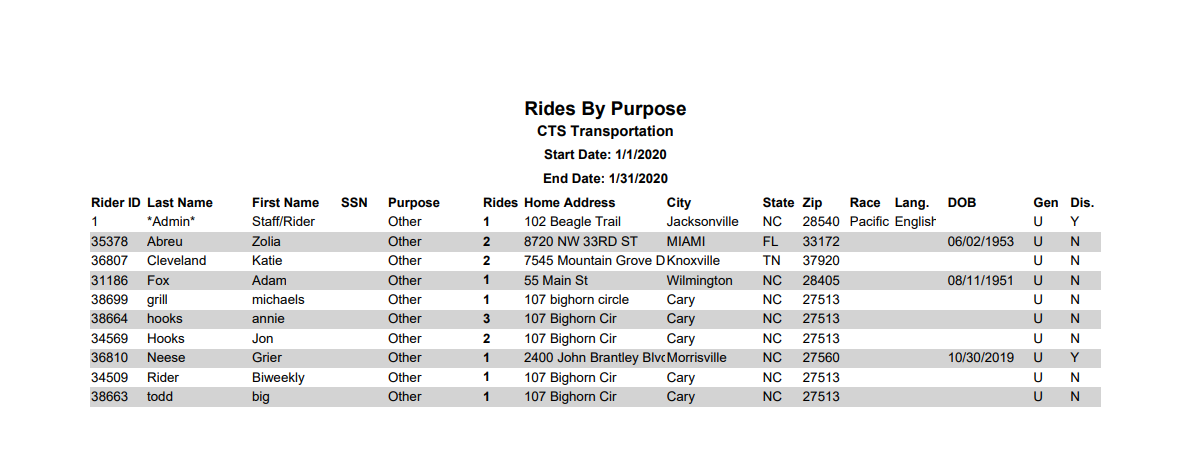The image size is (1191, 468).
Task: Click rider ID 38664 for annie hooks
Action: [107, 319]
